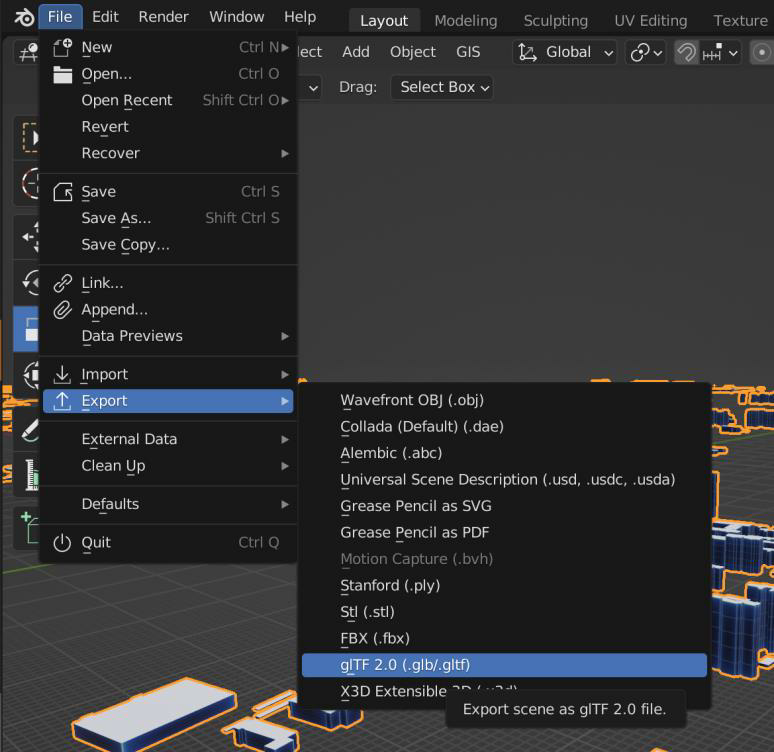Click the Save icon in File menu
This screenshot has width=774, height=752.
click(x=63, y=192)
